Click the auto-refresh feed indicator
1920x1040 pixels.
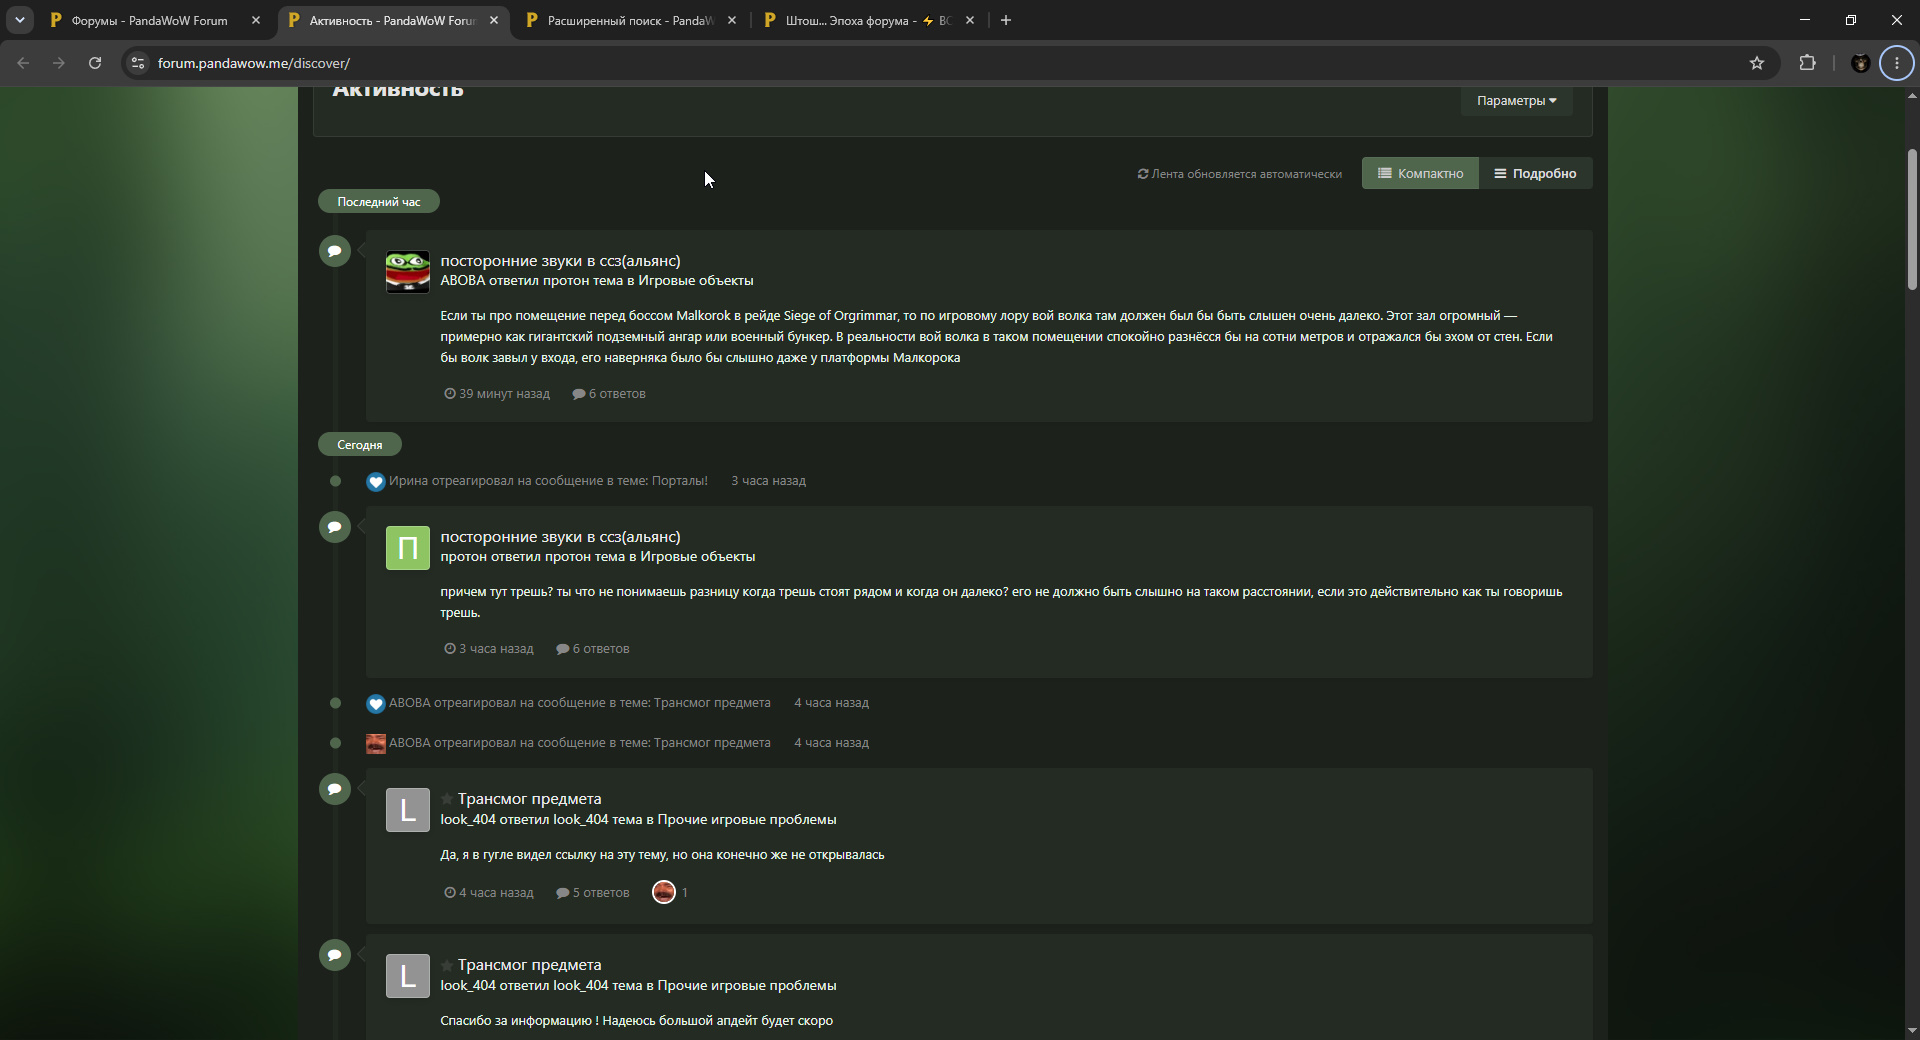pyautogui.click(x=1240, y=174)
